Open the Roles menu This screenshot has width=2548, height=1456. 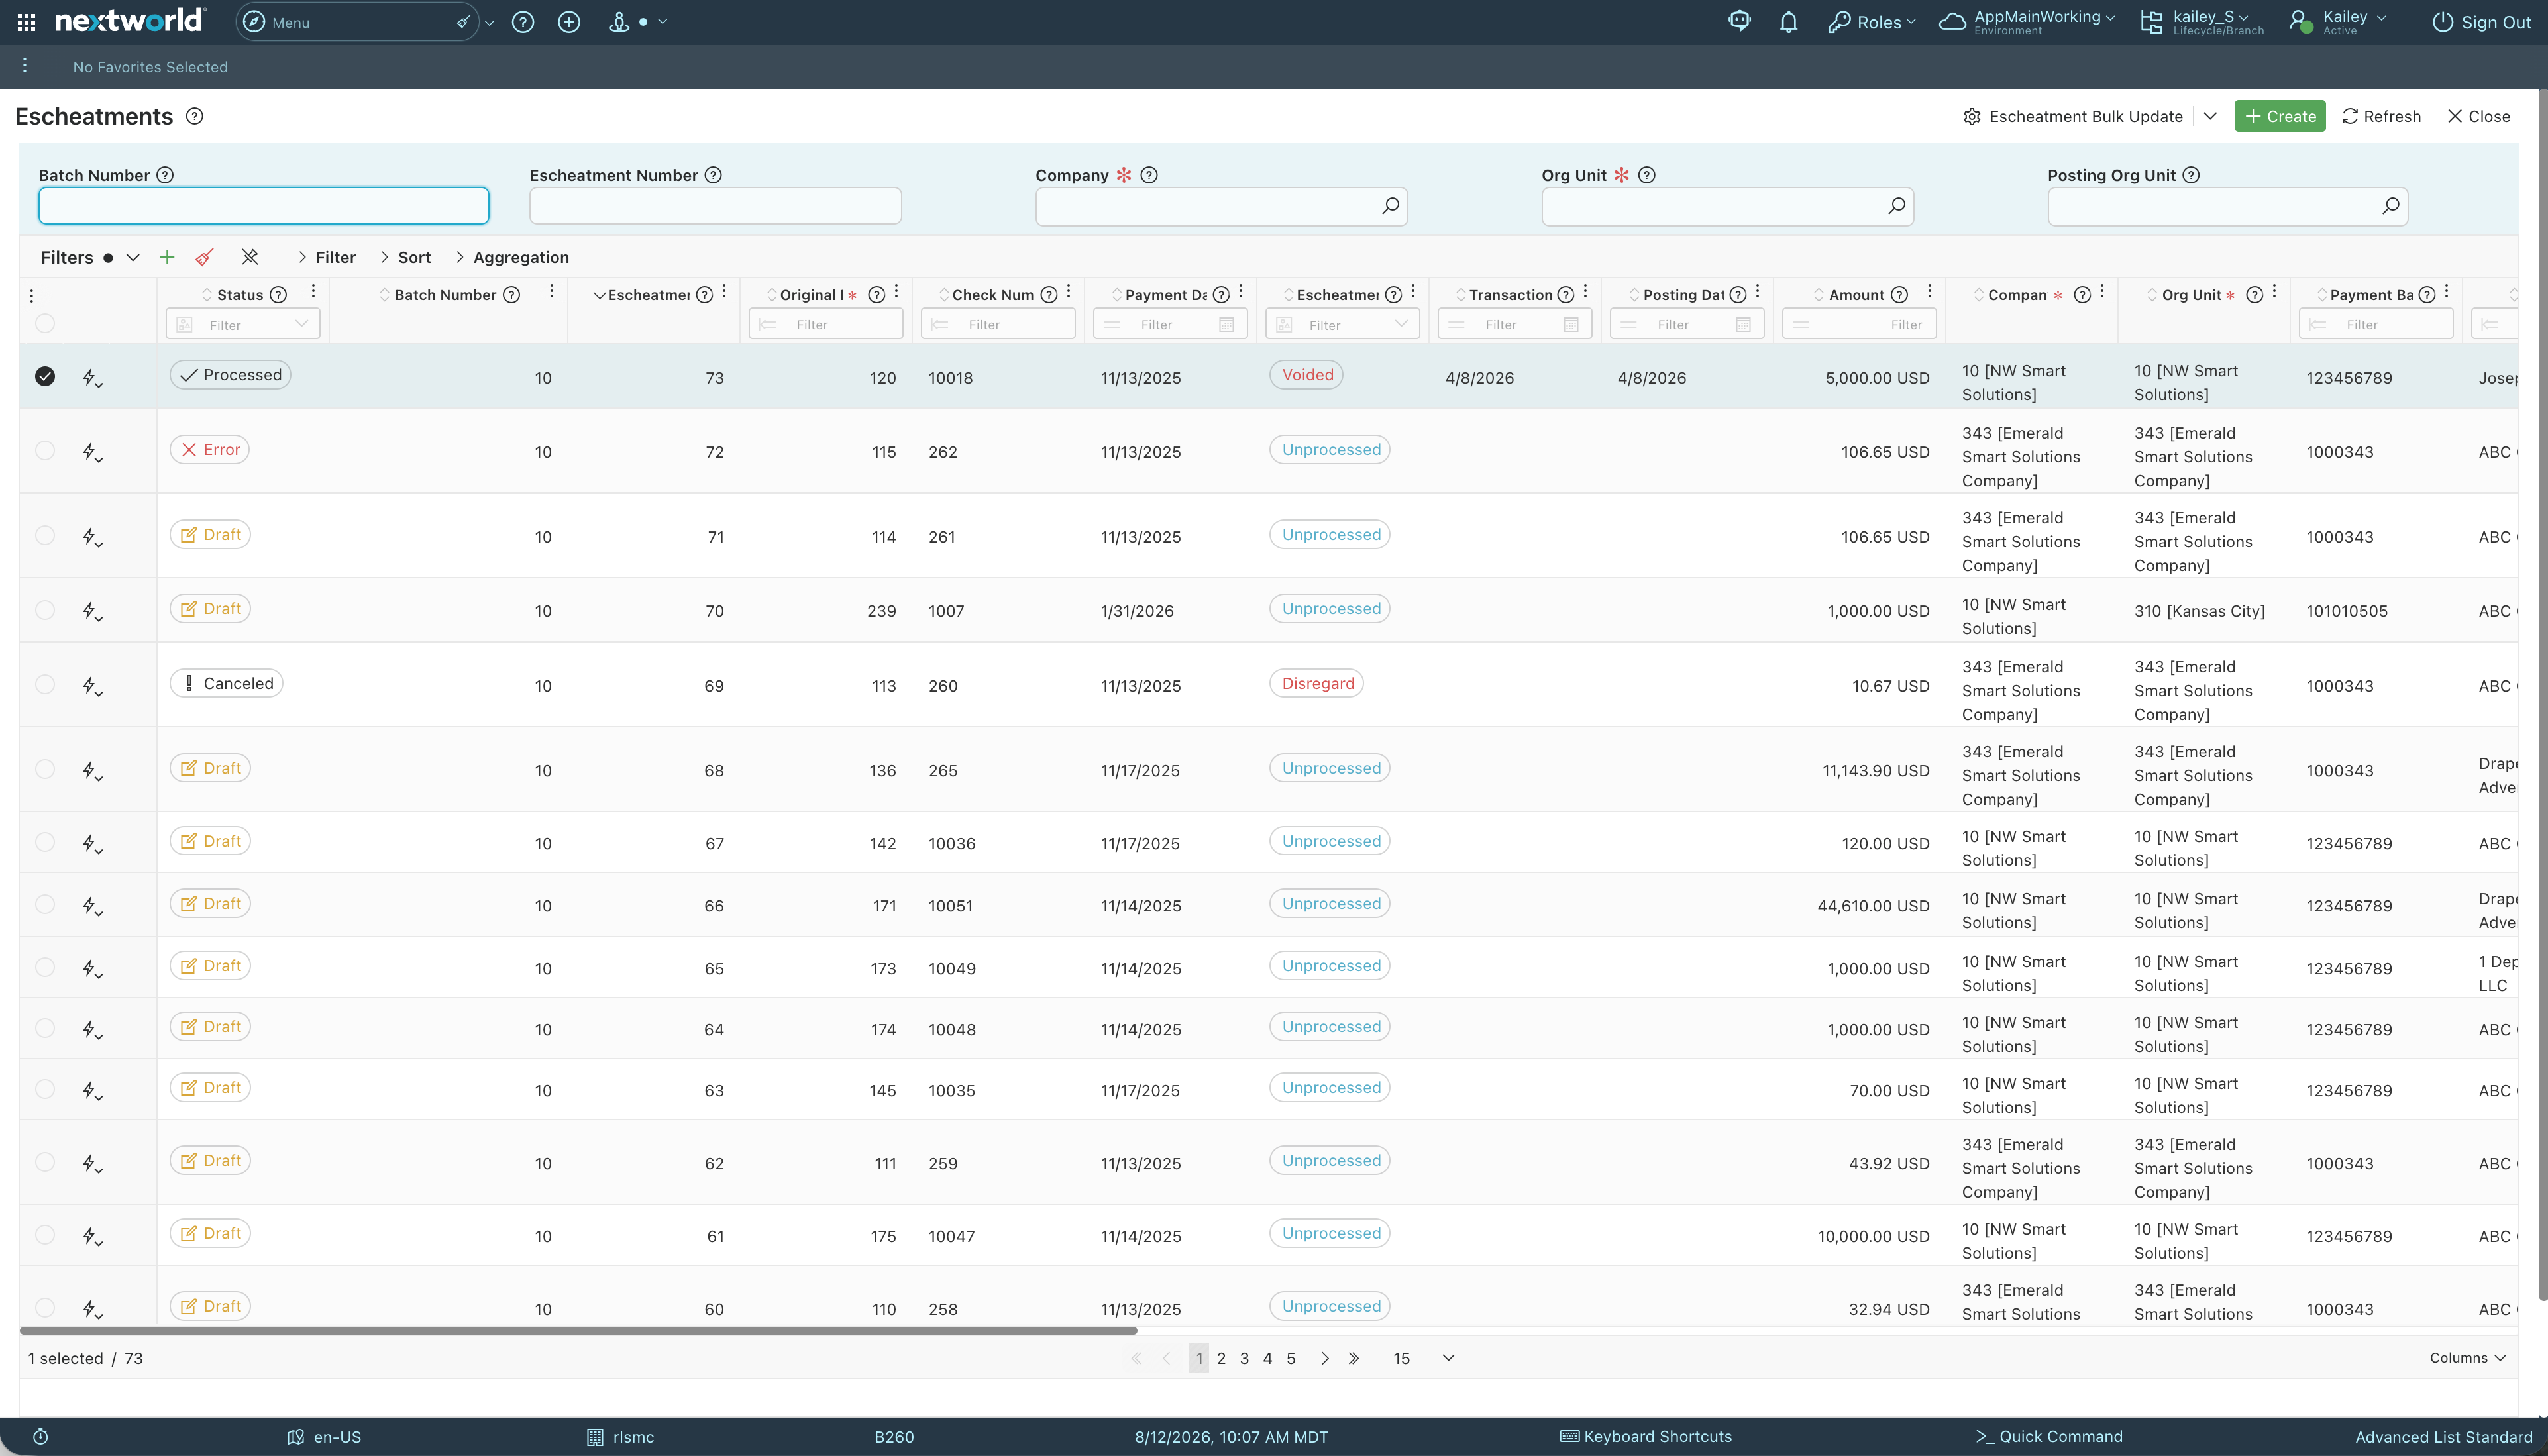[1872, 22]
